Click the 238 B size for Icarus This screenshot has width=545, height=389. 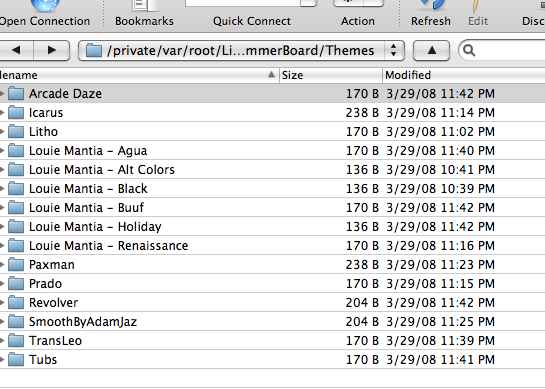(362, 112)
